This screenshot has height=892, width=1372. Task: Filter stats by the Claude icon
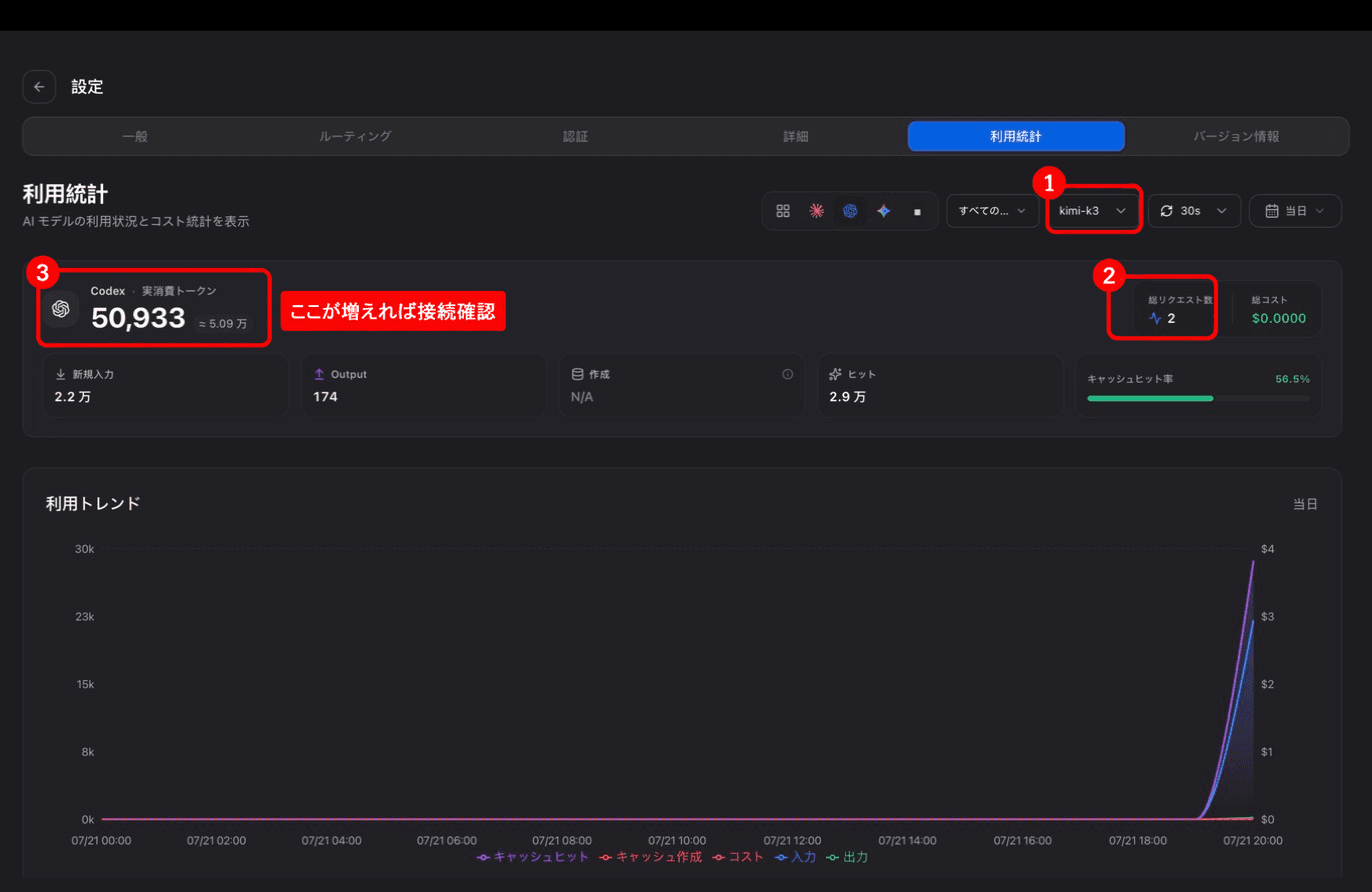[x=816, y=211]
